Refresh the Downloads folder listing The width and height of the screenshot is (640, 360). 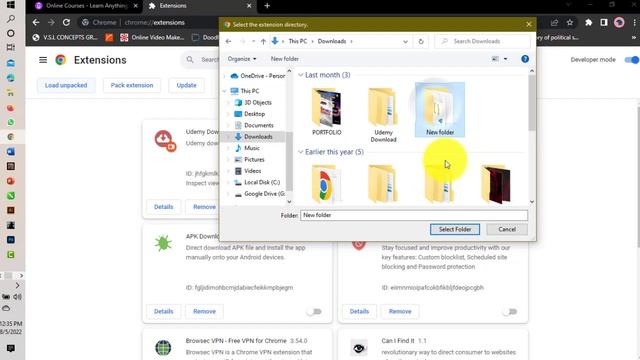(421, 41)
